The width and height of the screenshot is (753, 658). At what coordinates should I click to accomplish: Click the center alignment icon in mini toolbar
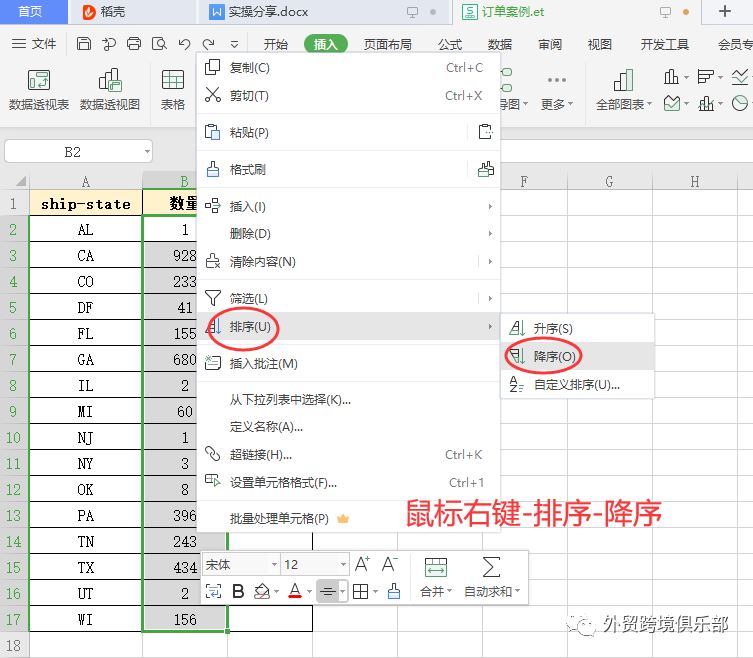[328, 591]
